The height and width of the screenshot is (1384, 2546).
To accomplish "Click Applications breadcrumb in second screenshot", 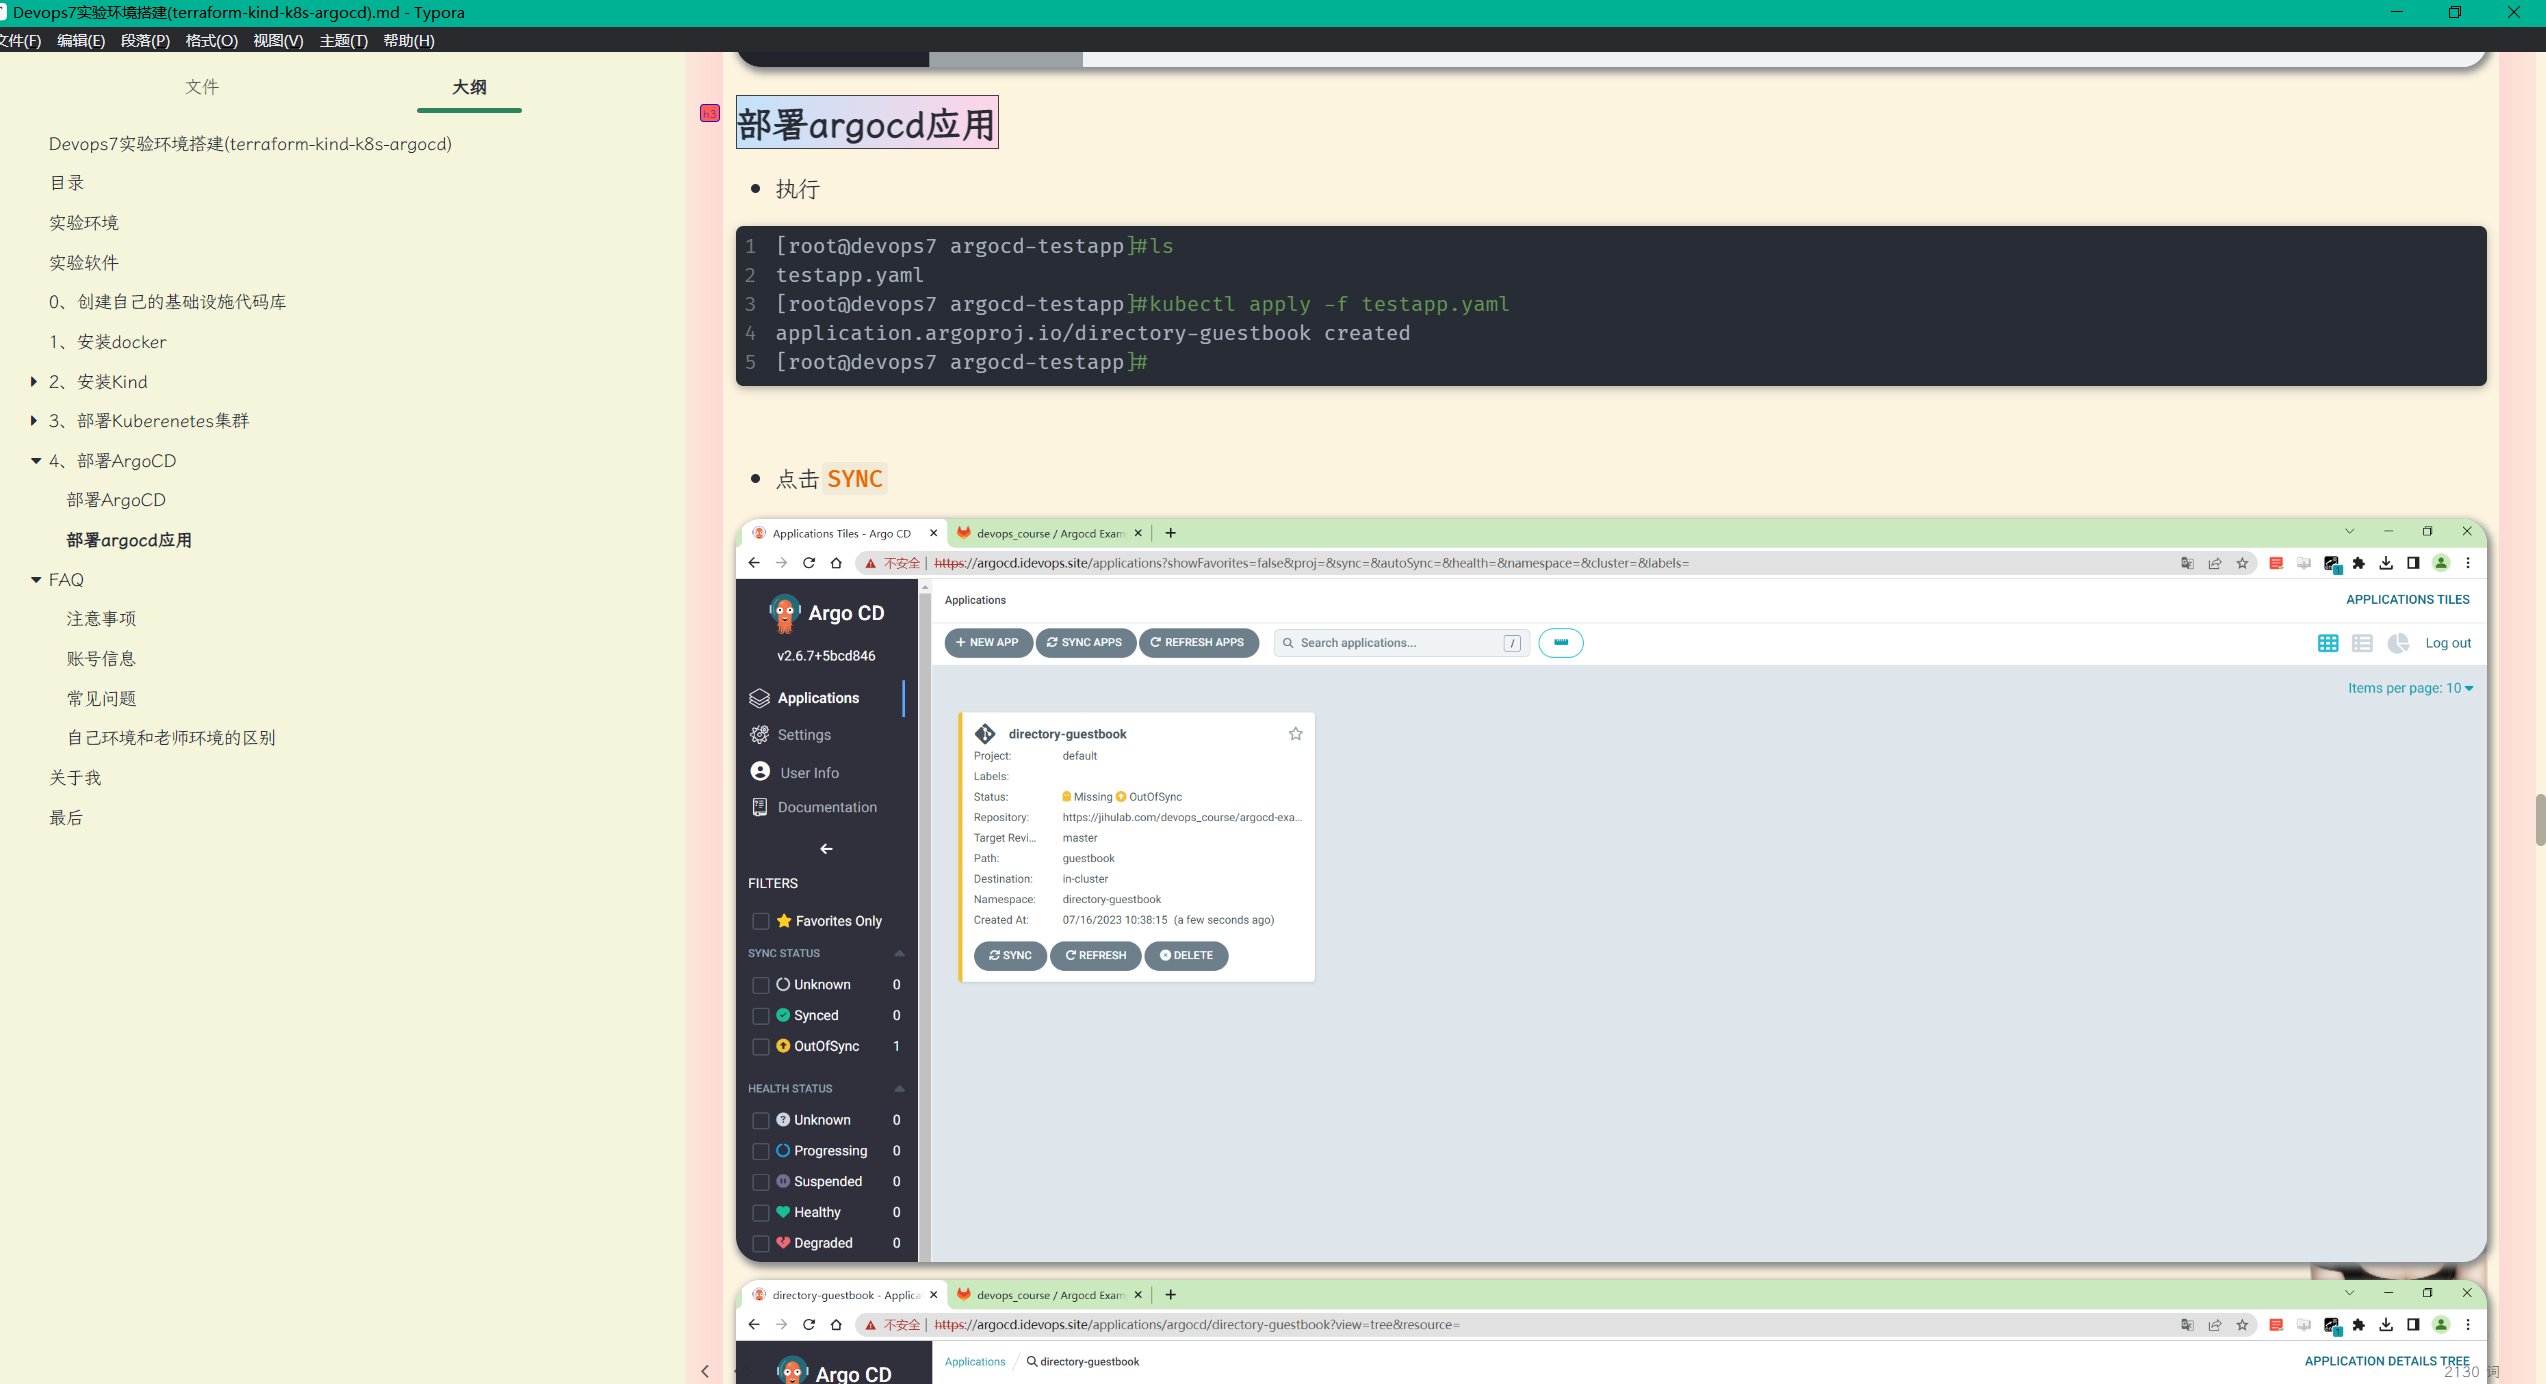I will [x=975, y=1362].
